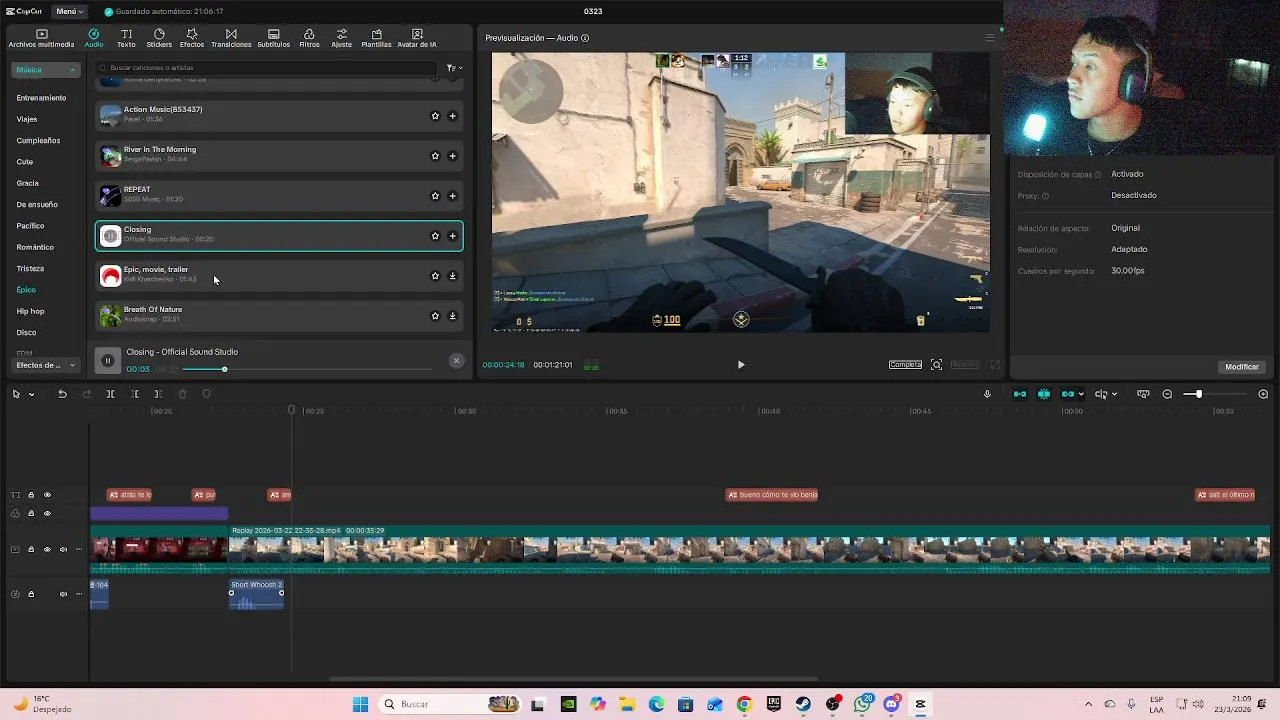This screenshot has height=720, width=1280.
Task: Click the timeline zoom out icon
Action: click(1167, 394)
